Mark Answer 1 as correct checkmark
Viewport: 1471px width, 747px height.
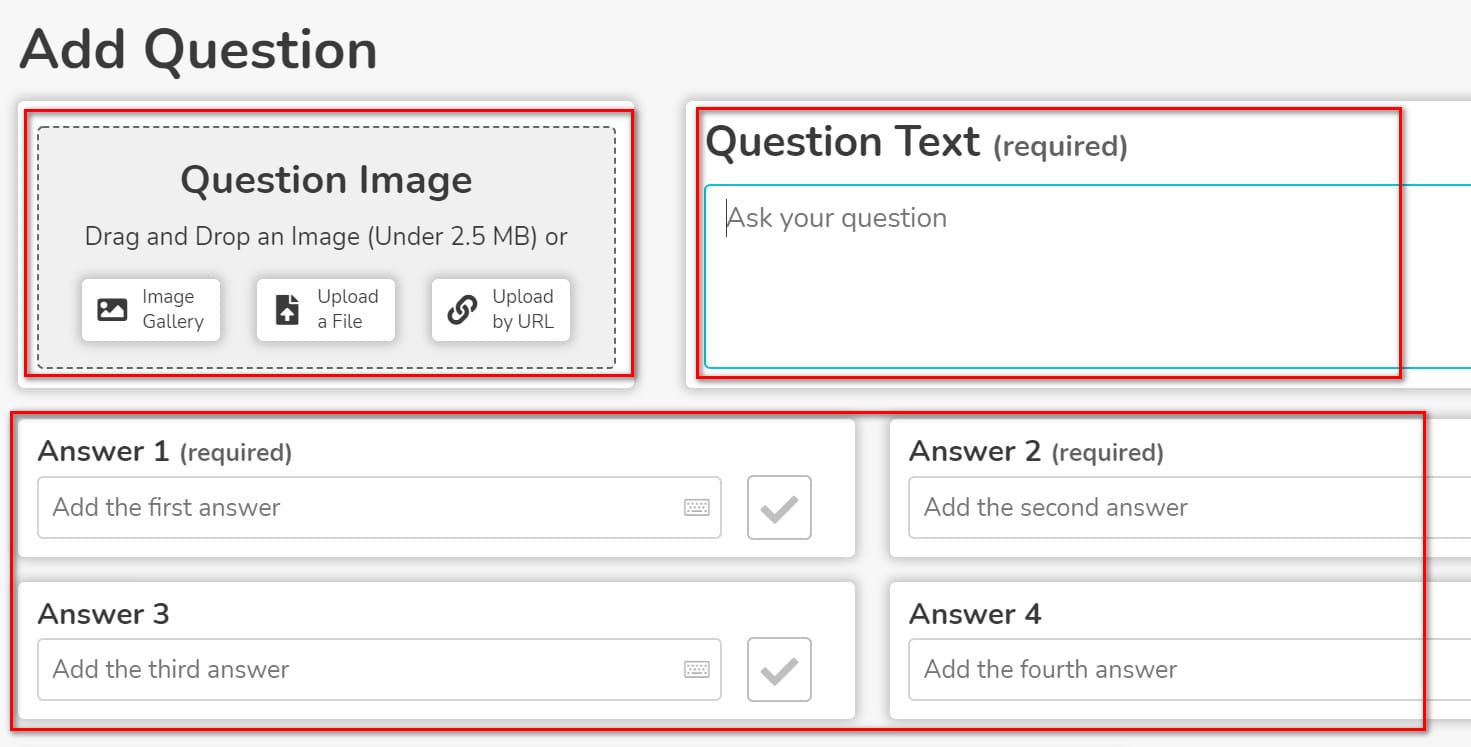[x=779, y=508]
